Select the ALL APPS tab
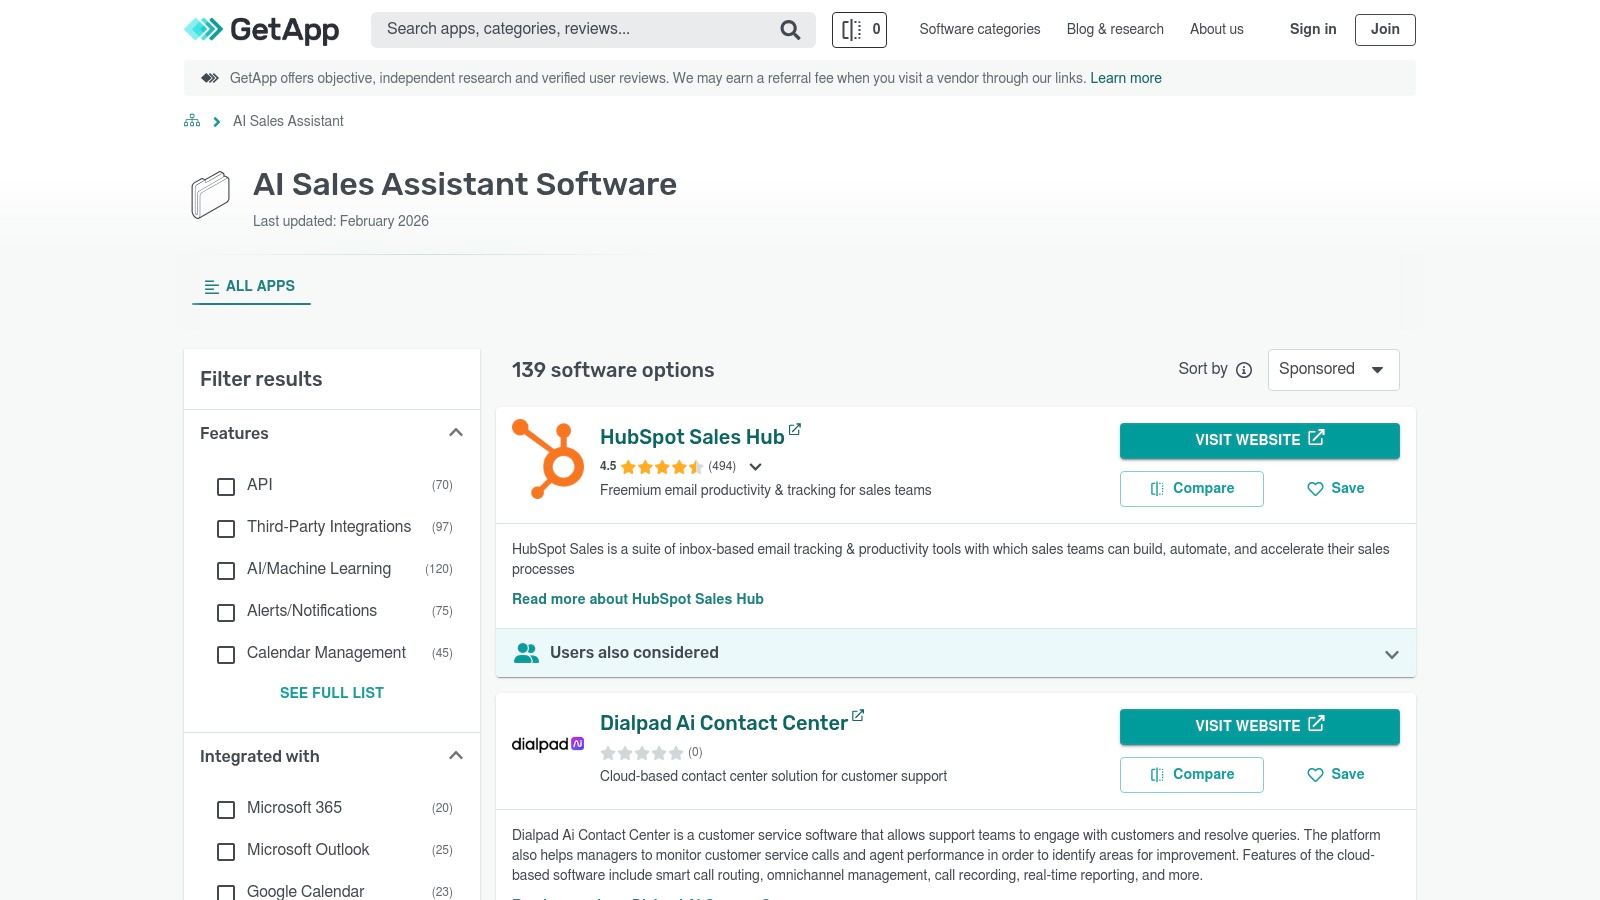Screen dimensions: 1600x900 pos(251,286)
